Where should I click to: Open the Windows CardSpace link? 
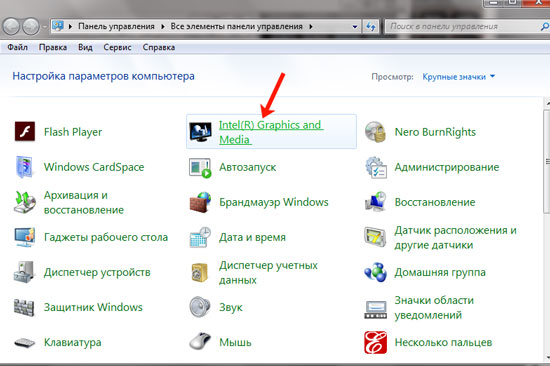point(94,167)
